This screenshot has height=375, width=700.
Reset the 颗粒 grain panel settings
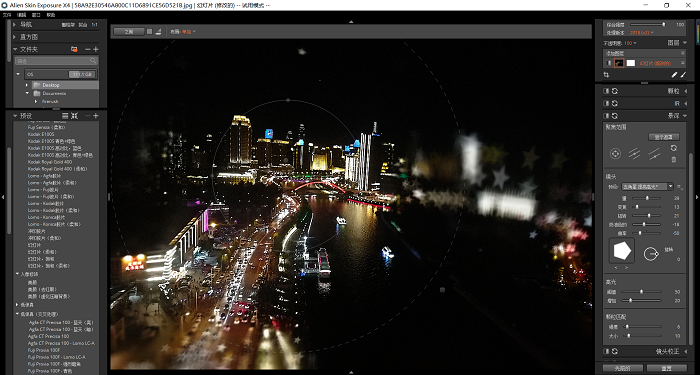[615, 91]
